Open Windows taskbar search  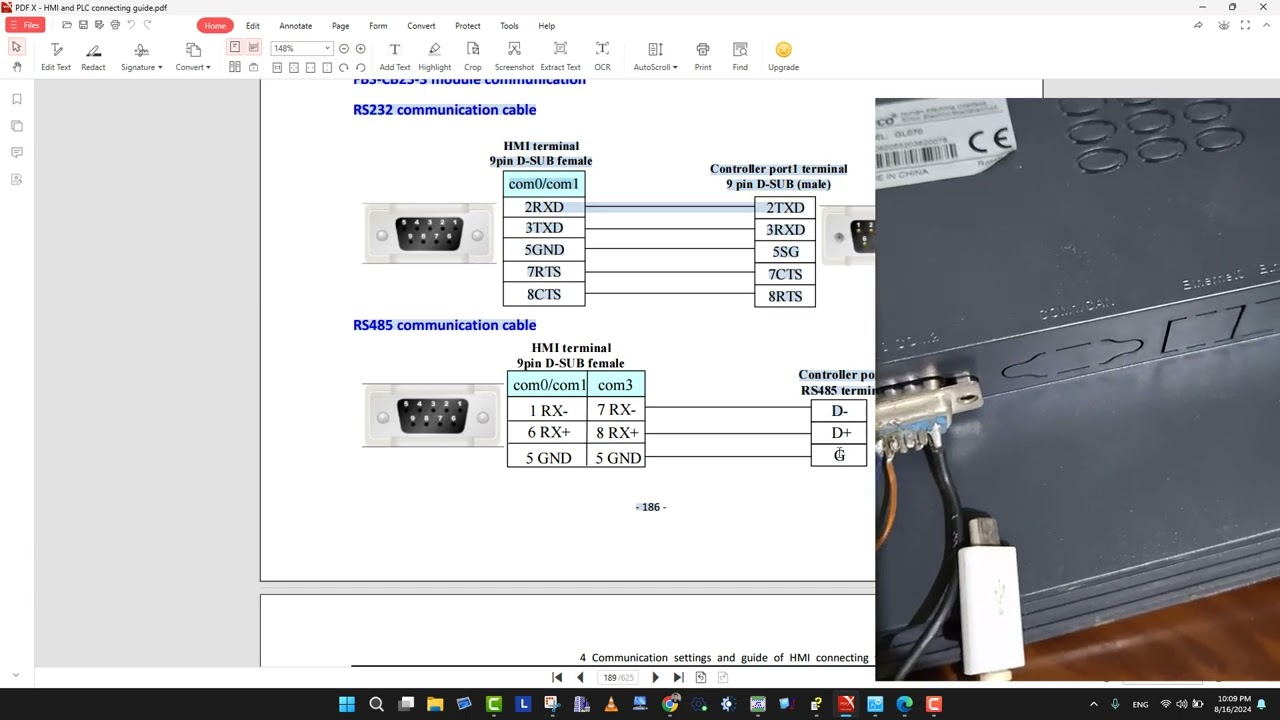point(376,705)
